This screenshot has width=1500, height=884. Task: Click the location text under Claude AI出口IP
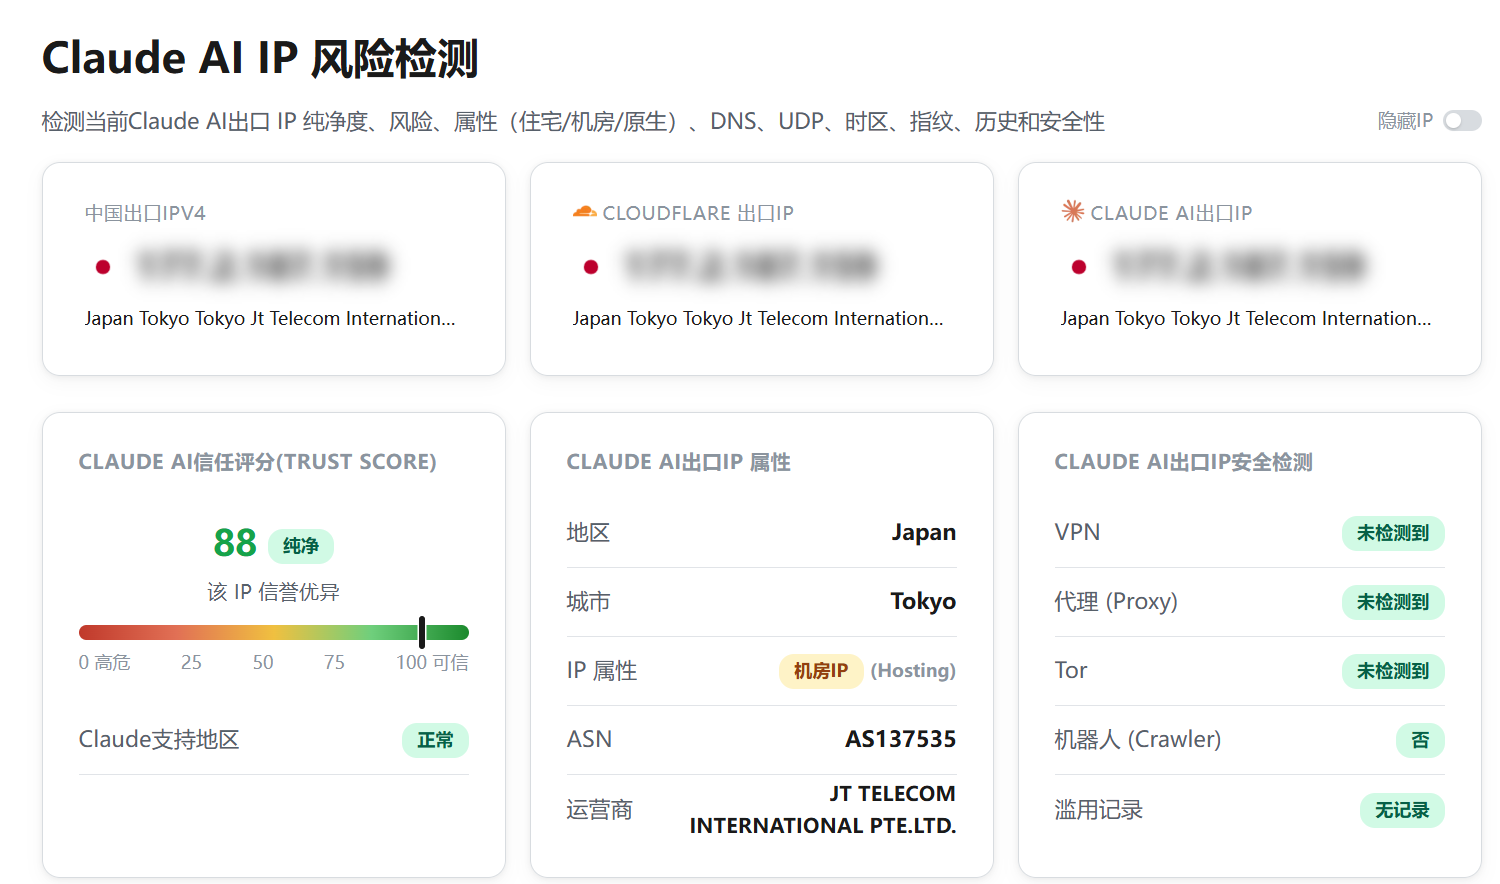point(1246,318)
